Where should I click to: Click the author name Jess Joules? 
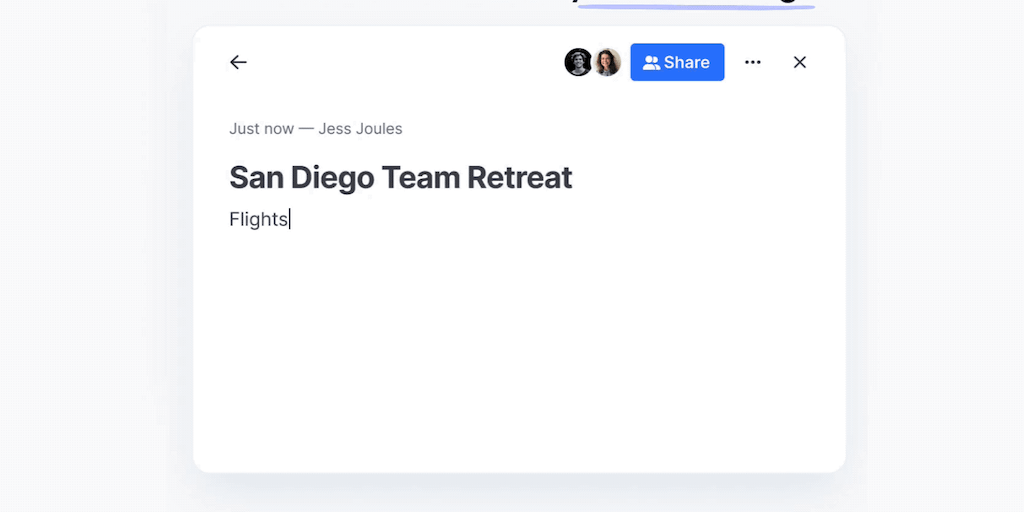(x=360, y=128)
